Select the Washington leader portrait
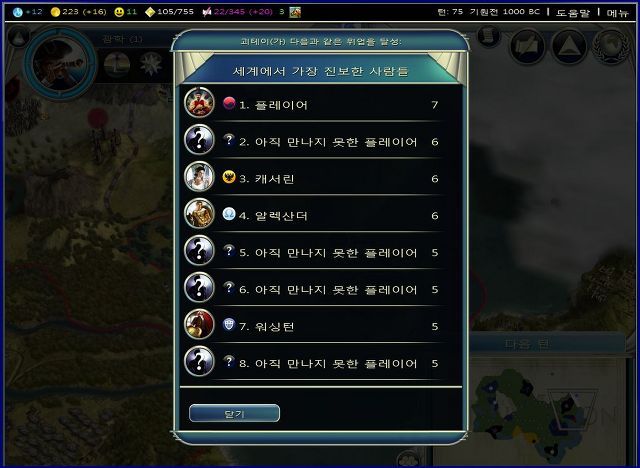The image size is (640, 468). point(199,324)
